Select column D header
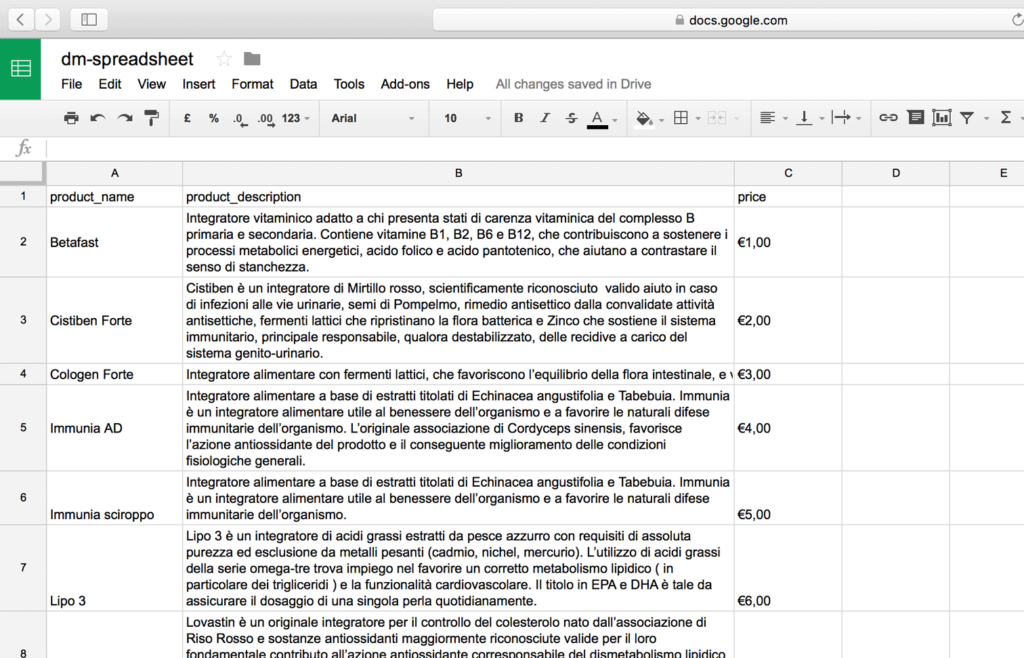Image resolution: width=1024 pixels, height=658 pixels. tap(896, 173)
